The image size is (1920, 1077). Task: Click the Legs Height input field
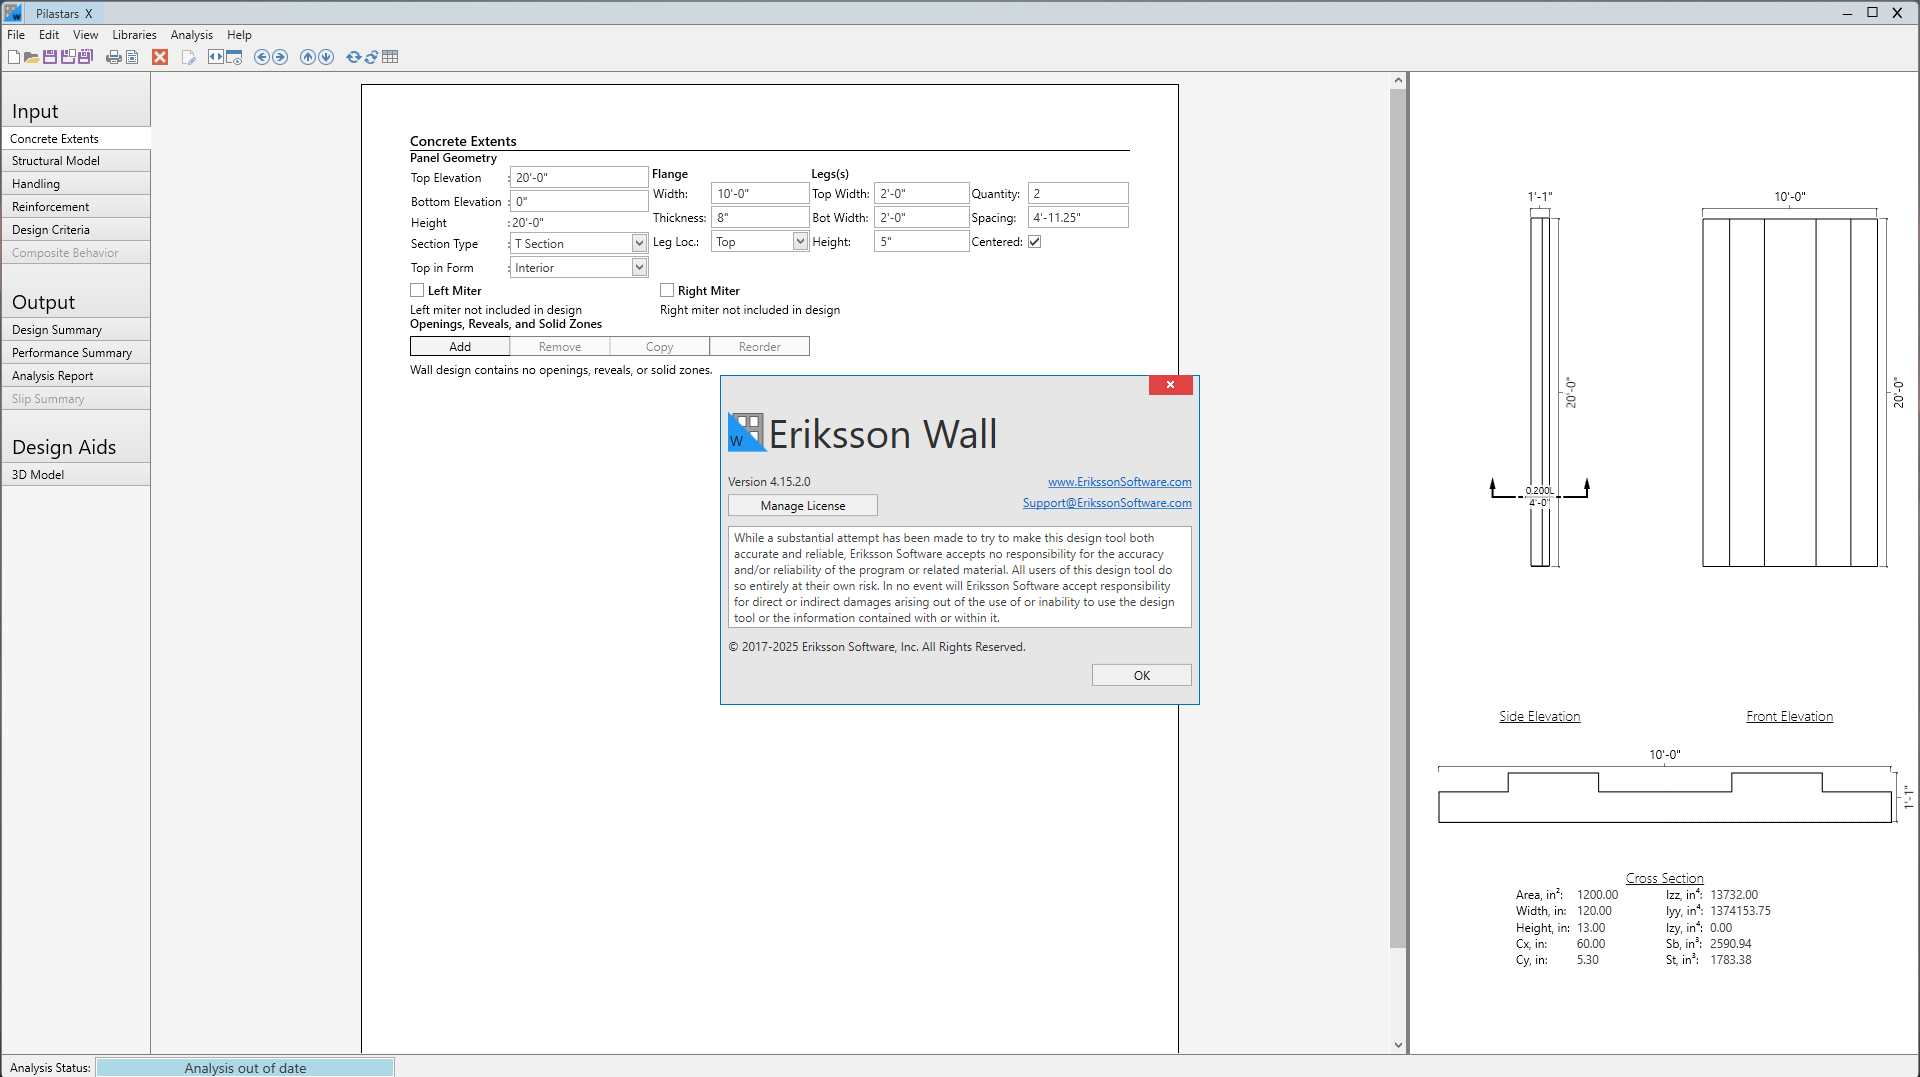pyautogui.click(x=921, y=241)
